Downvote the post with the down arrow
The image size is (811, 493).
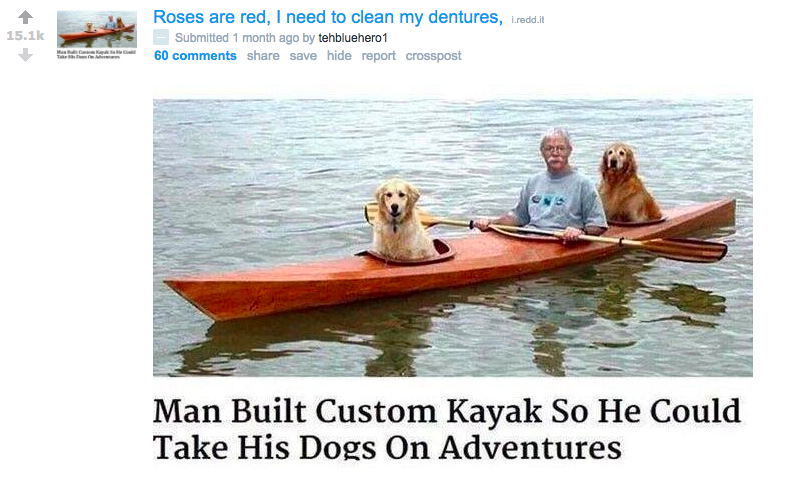[25, 55]
